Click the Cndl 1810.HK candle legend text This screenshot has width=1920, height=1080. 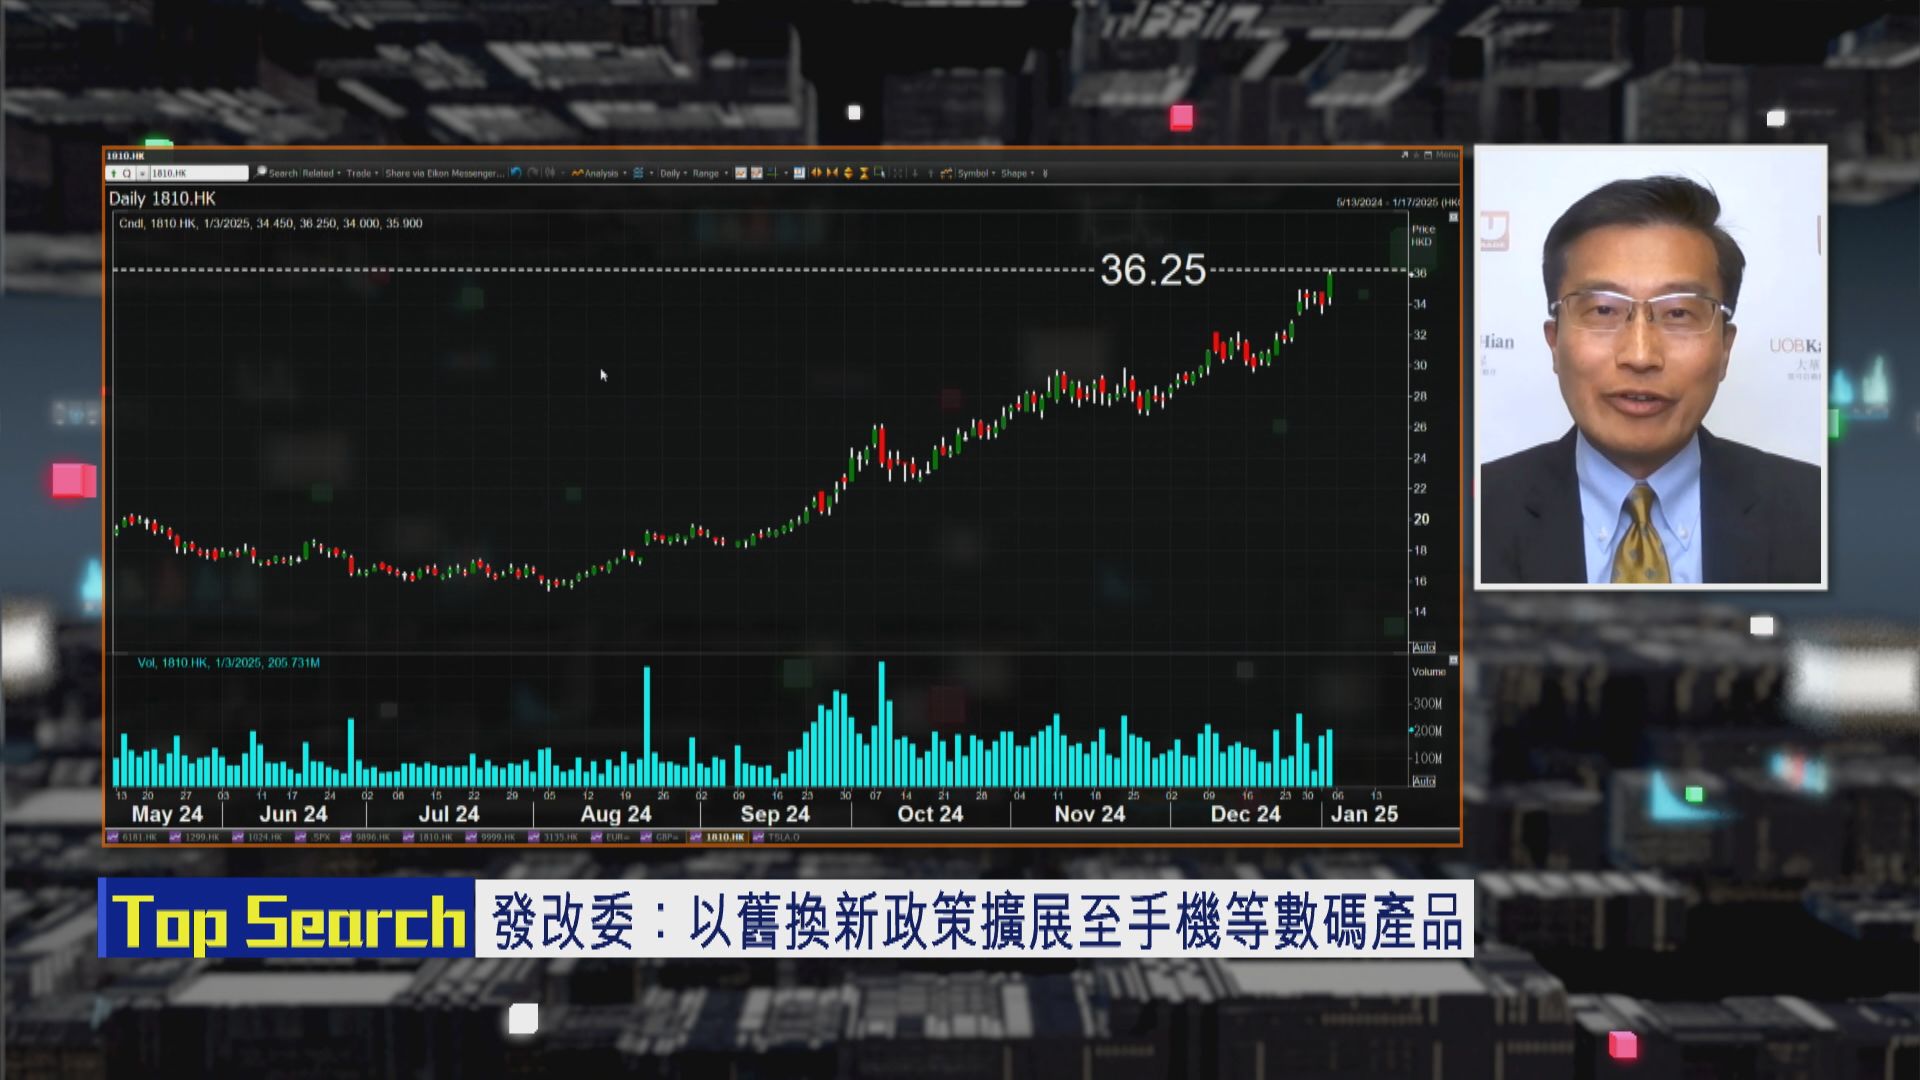(270, 223)
